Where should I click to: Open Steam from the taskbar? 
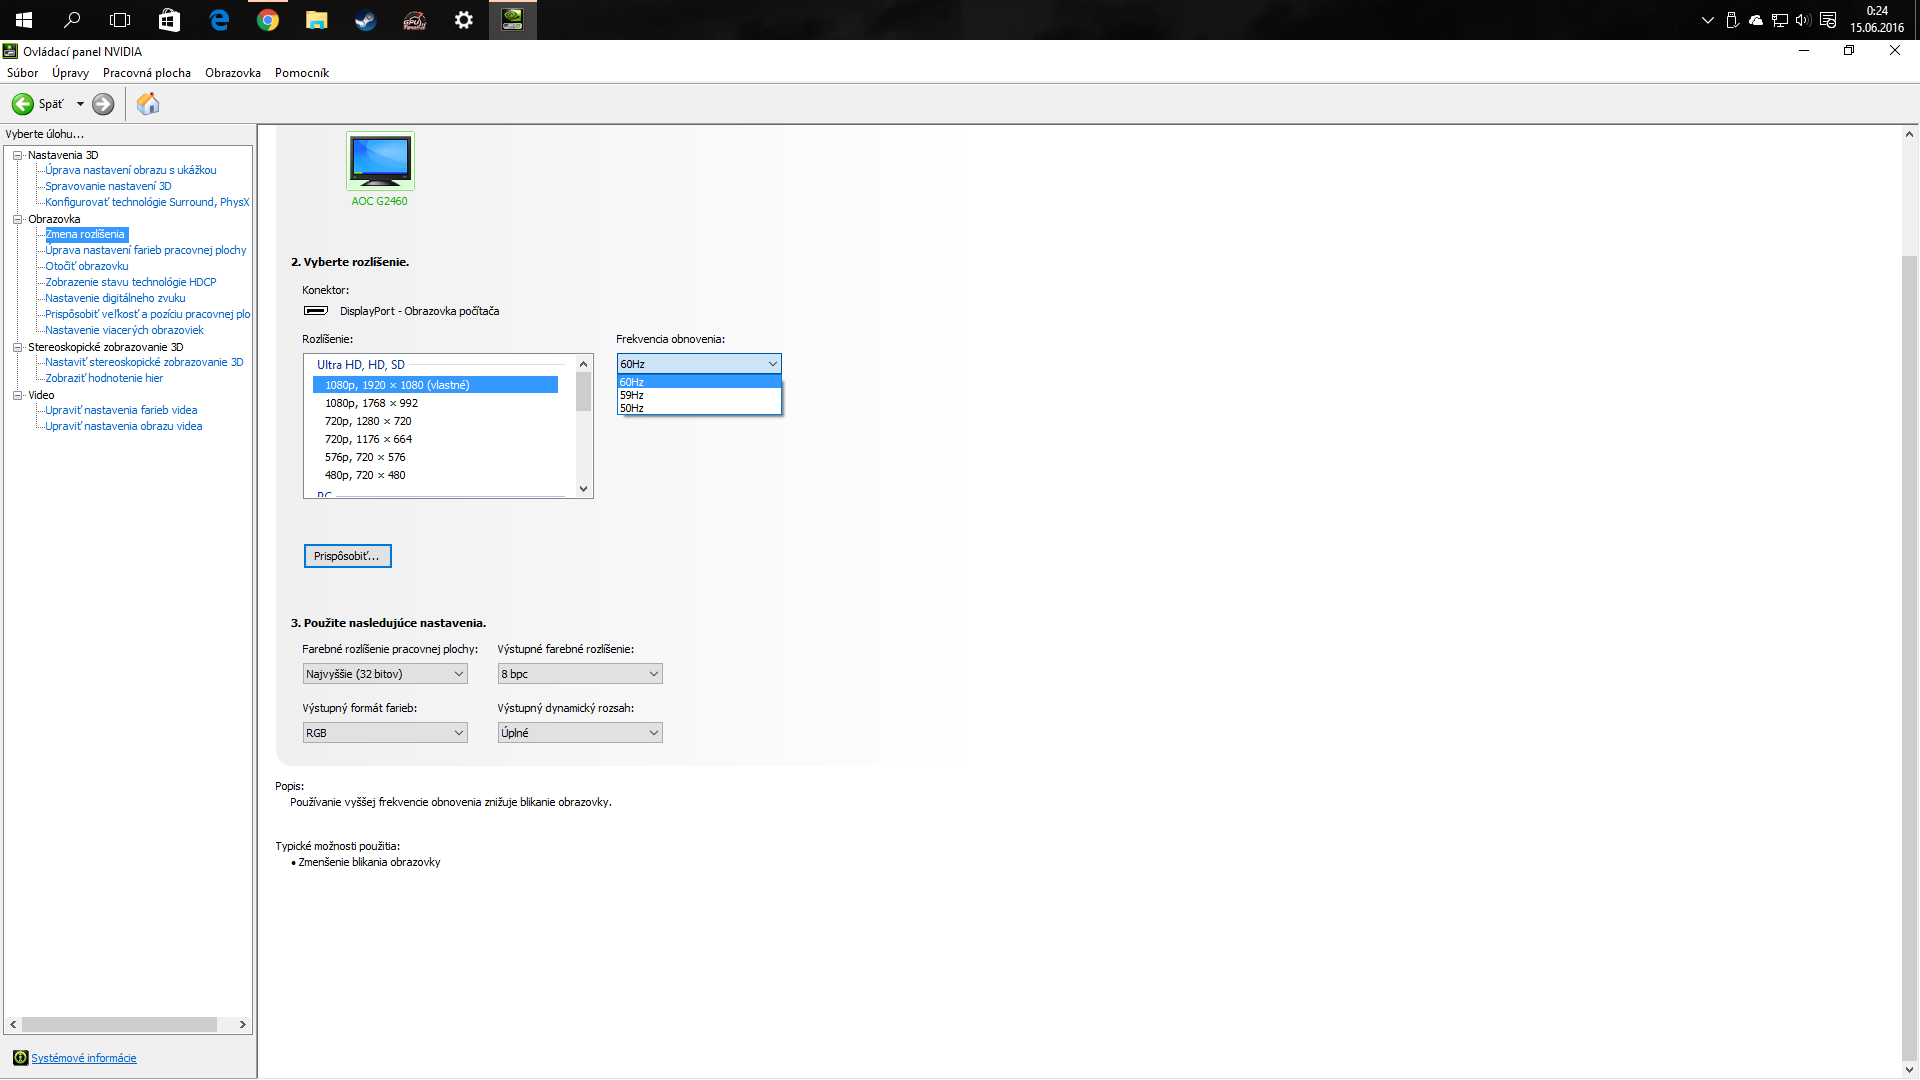coord(365,20)
